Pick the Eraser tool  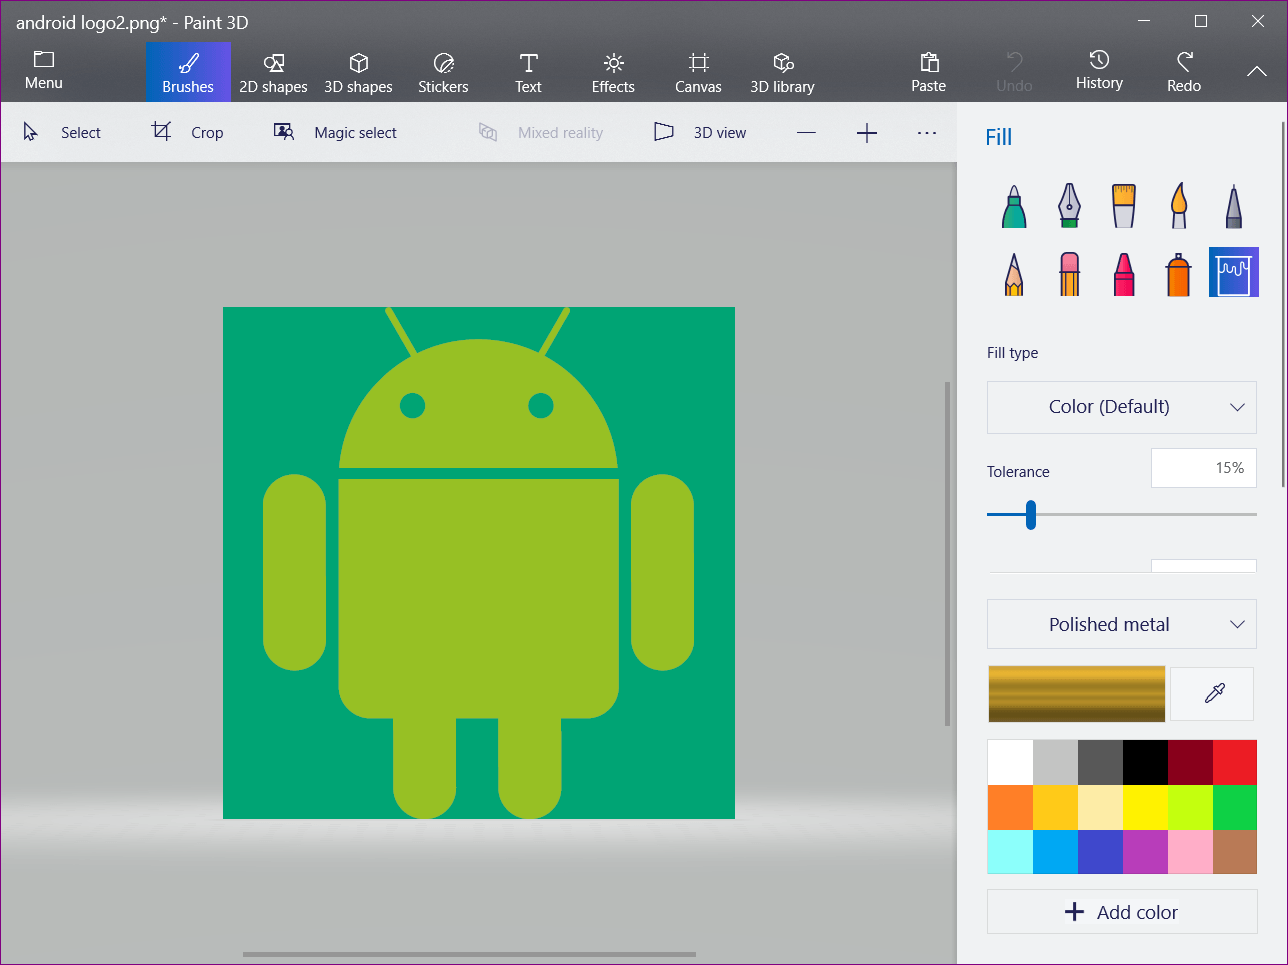coord(1069,273)
